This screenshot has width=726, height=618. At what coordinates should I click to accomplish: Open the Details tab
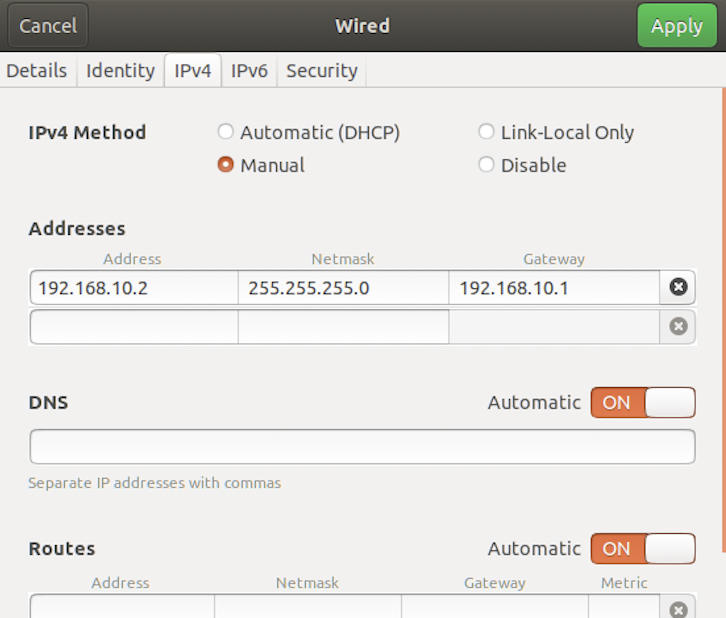coord(37,71)
